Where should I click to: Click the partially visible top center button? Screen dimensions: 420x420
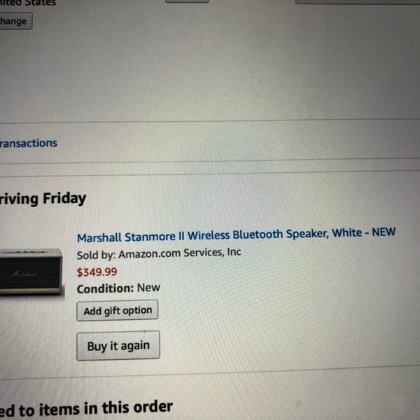point(187,1)
